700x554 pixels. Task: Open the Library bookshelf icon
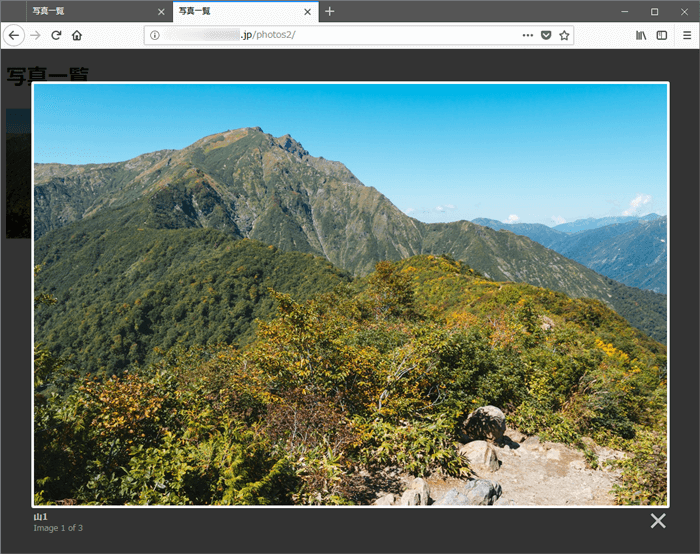[641, 35]
